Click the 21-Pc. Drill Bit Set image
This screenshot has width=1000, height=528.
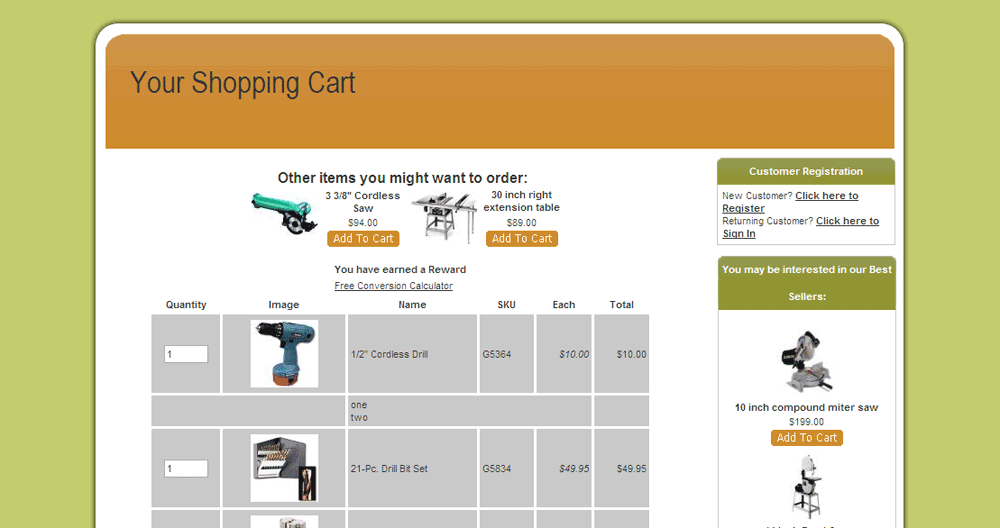tap(284, 468)
